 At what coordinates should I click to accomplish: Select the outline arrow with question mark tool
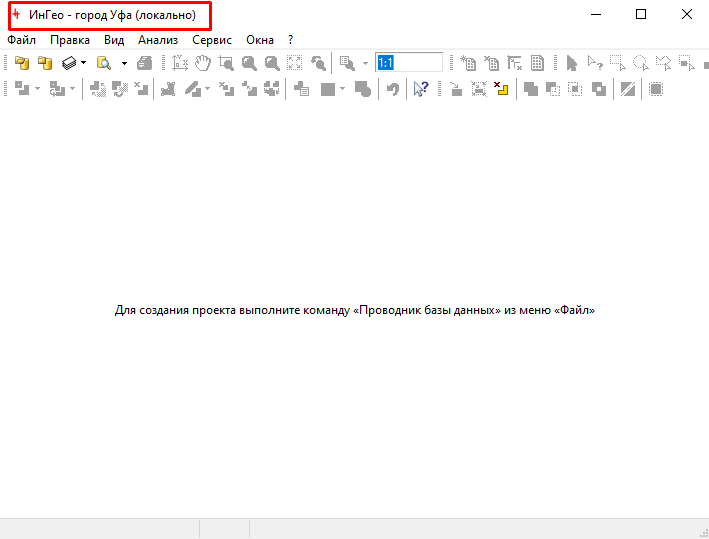(595, 63)
